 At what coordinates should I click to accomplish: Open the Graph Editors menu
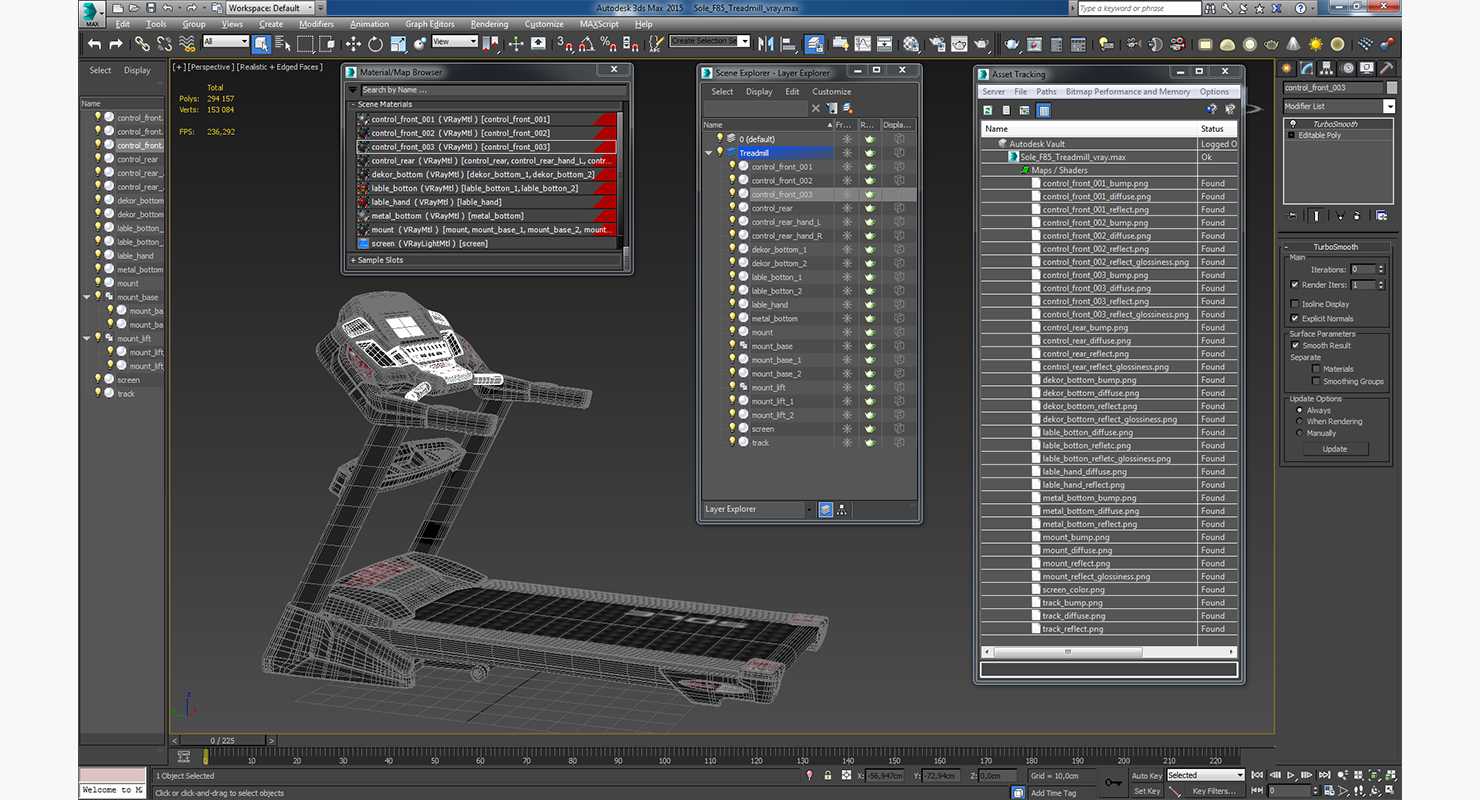[430, 24]
